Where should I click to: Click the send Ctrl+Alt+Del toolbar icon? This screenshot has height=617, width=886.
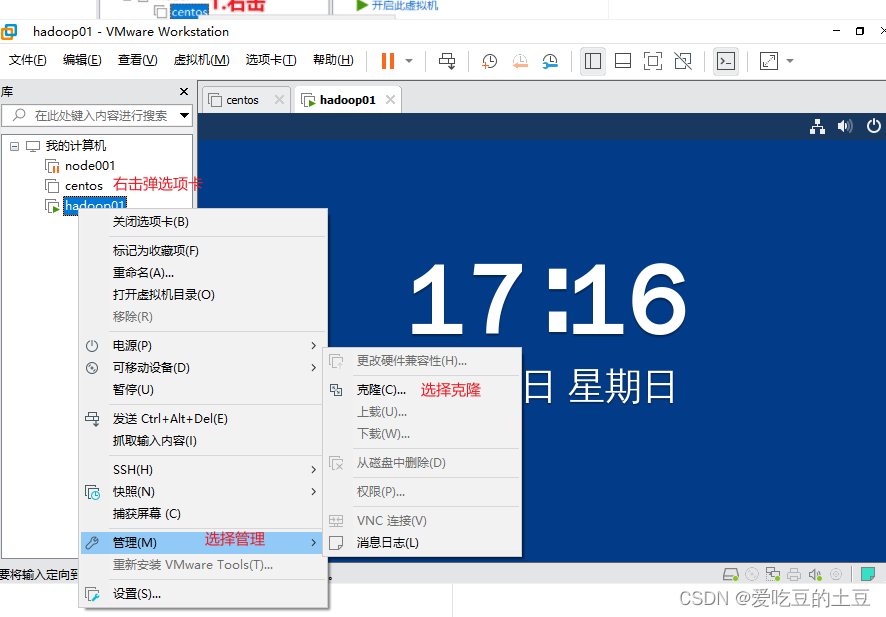tap(447, 60)
